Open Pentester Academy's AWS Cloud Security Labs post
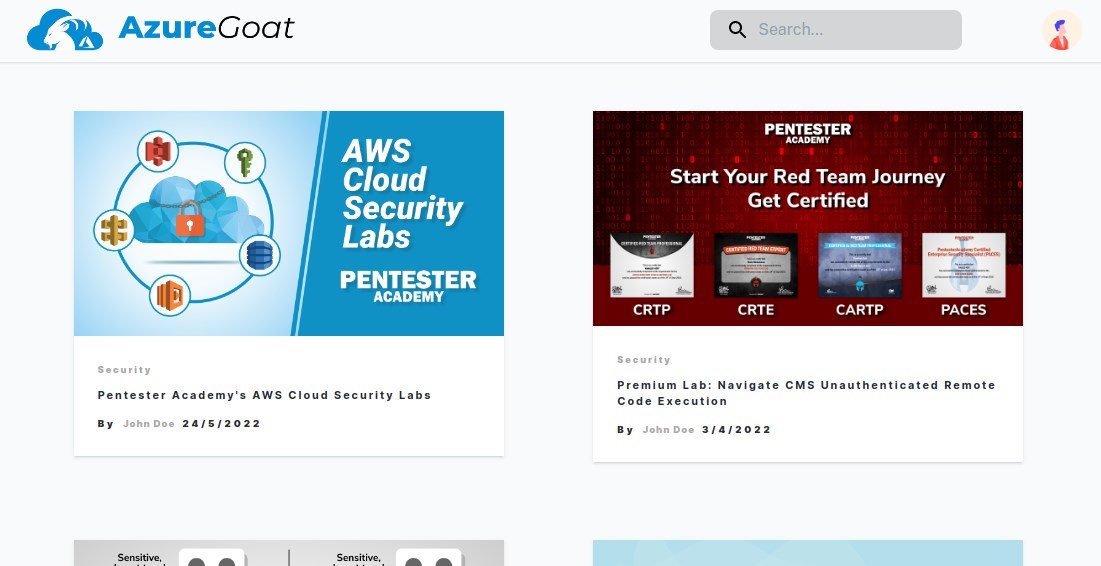This screenshot has height=566, width=1101. 264,395
